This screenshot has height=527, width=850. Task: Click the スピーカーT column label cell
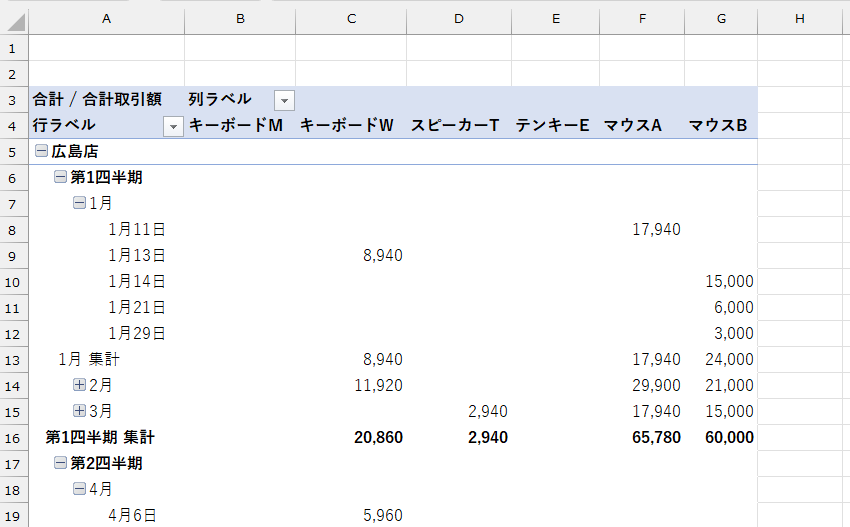pos(455,125)
